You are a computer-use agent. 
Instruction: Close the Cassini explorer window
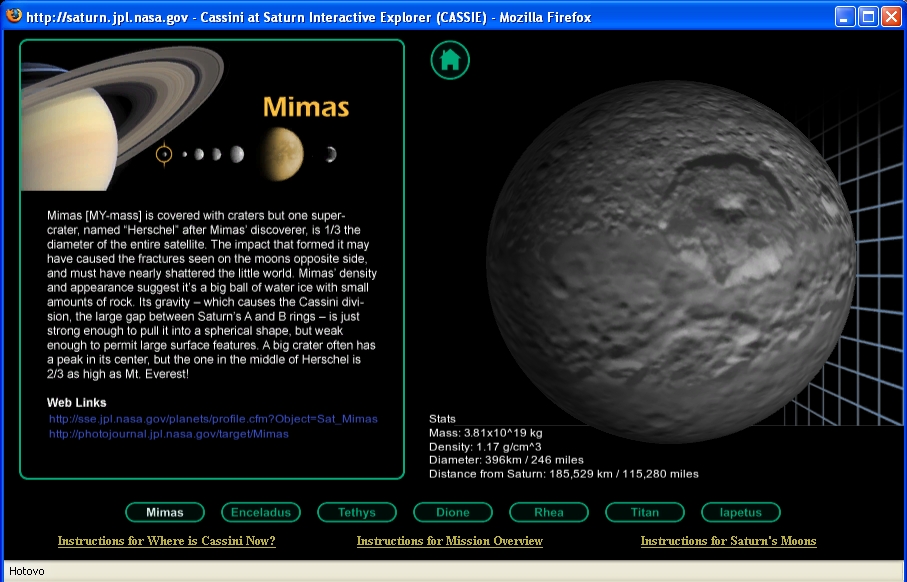pyautogui.click(x=891, y=17)
